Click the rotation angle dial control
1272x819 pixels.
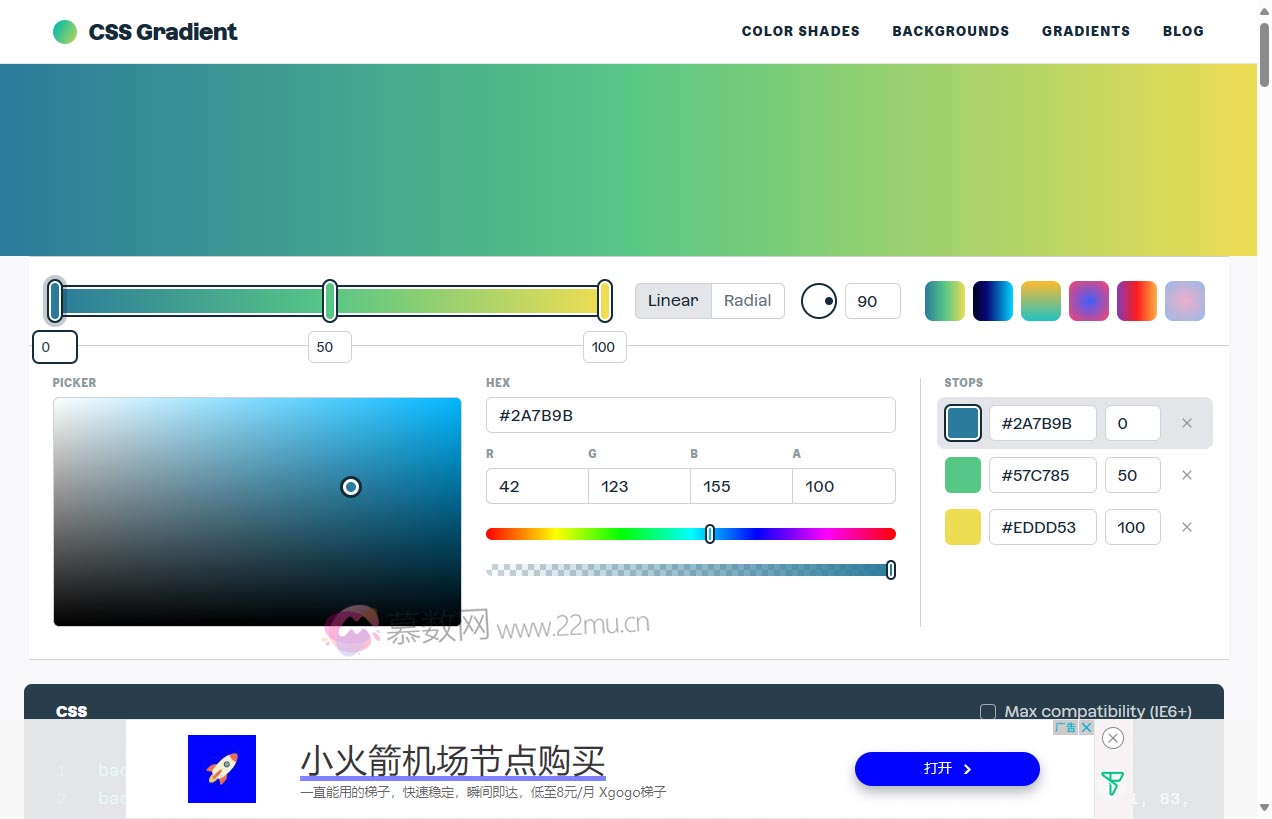click(x=818, y=300)
